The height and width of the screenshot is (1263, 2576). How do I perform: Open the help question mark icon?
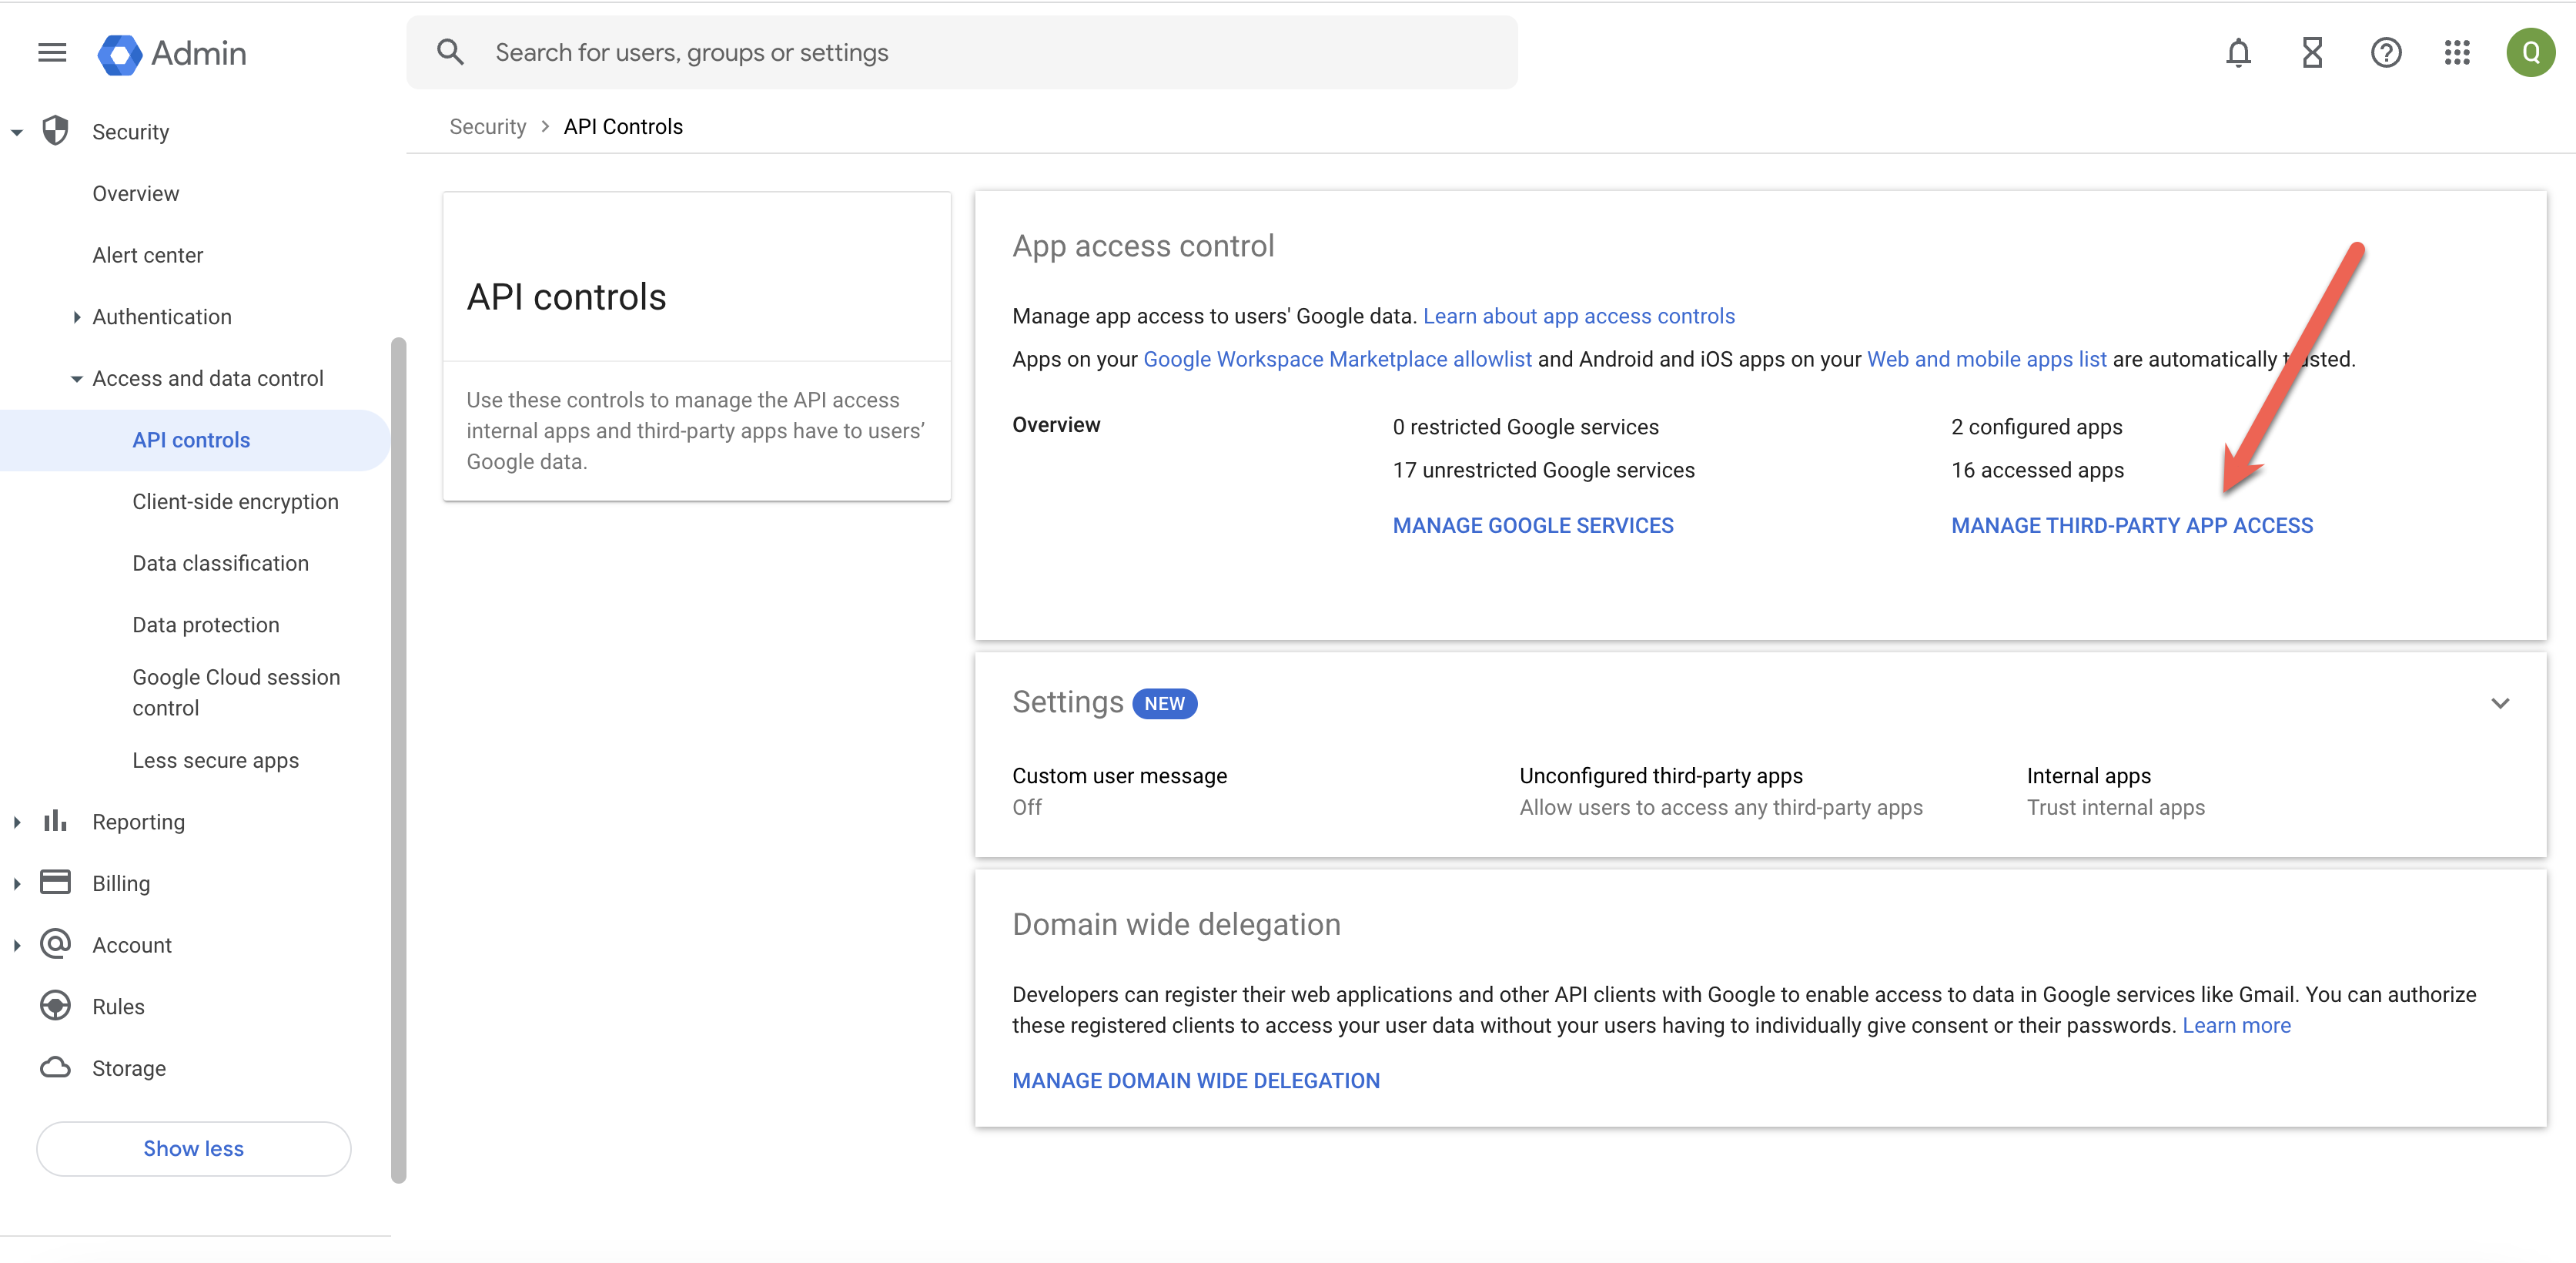tap(2386, 52)
